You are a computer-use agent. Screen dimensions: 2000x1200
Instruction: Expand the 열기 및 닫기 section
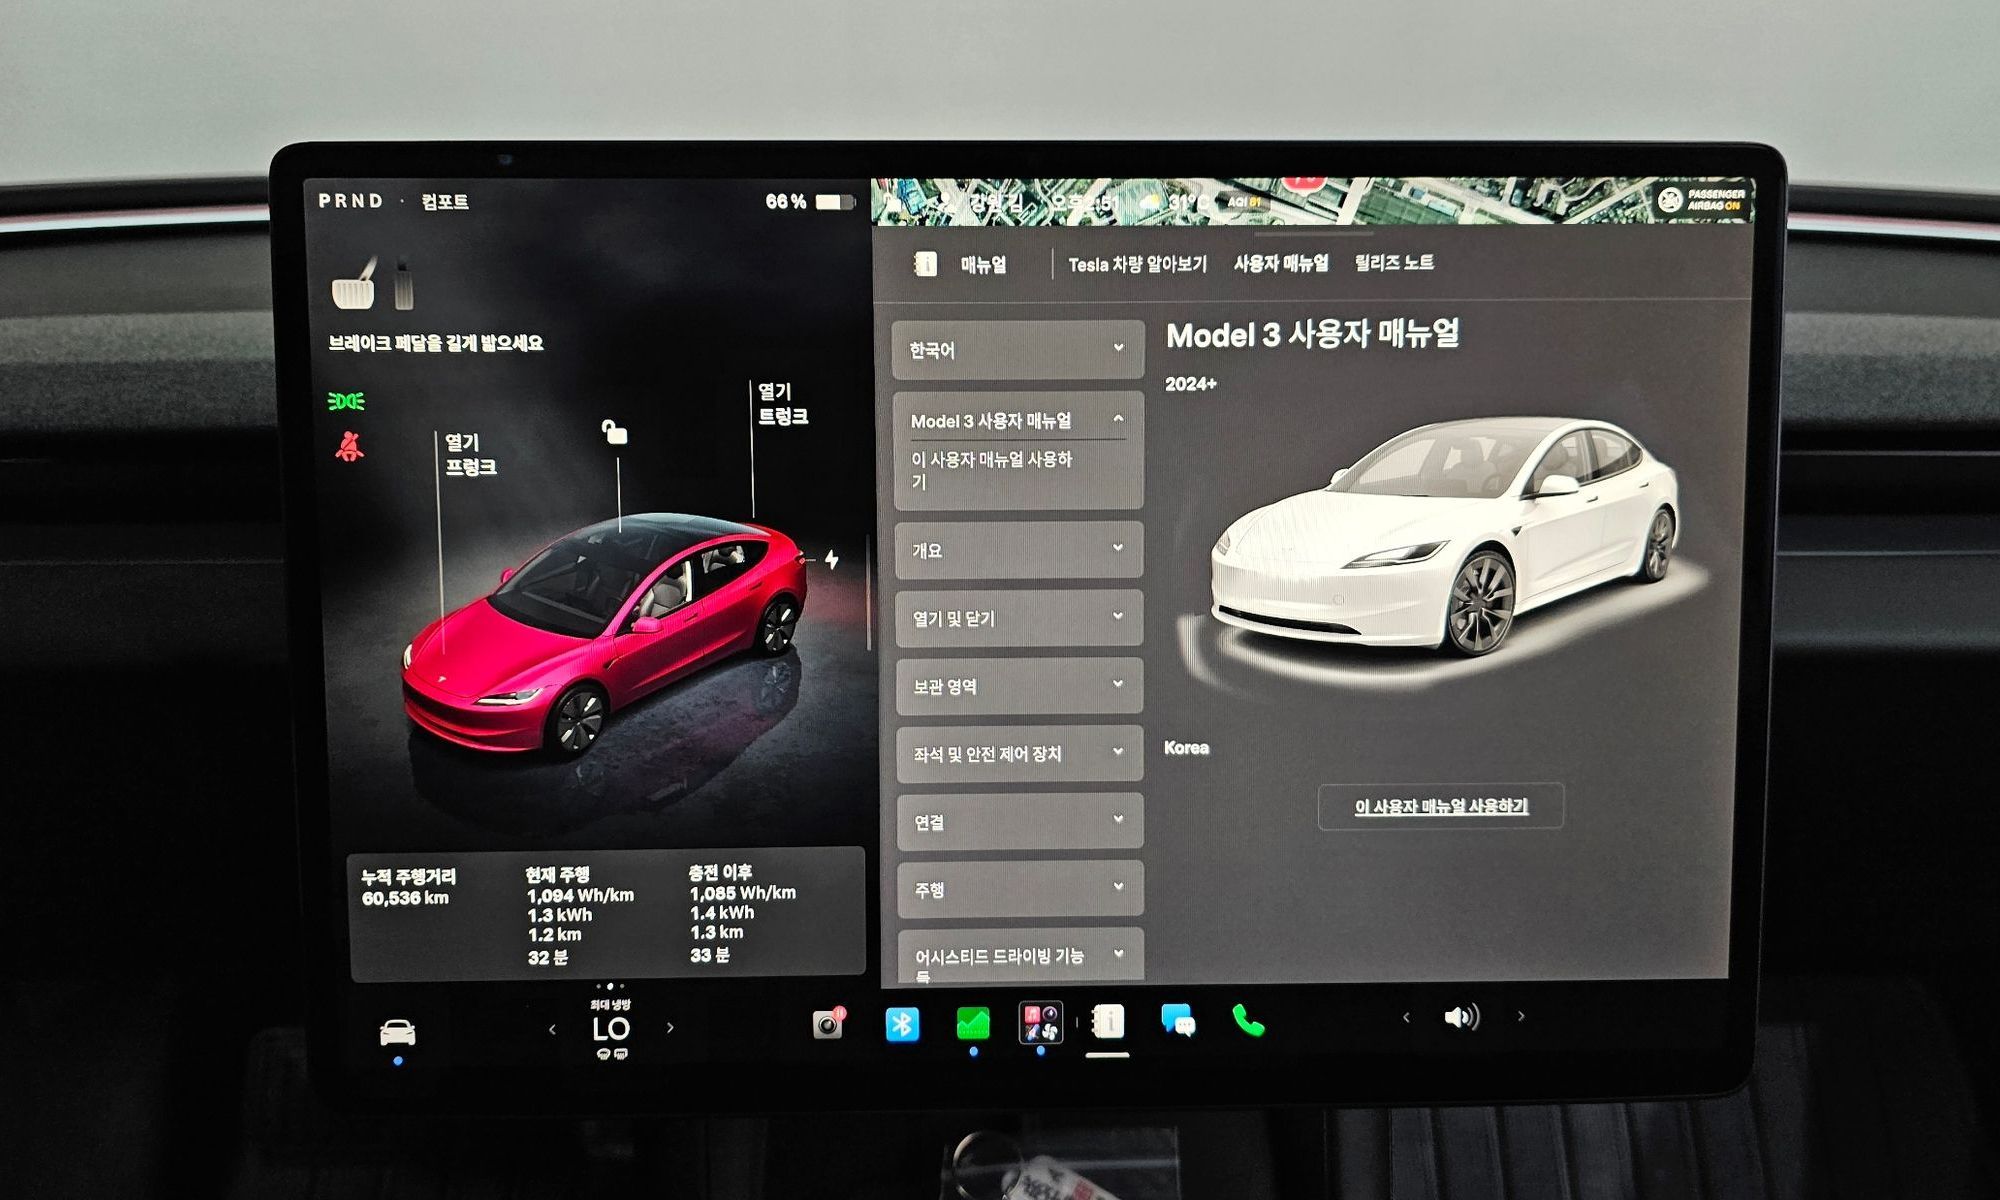[1018, 618]
